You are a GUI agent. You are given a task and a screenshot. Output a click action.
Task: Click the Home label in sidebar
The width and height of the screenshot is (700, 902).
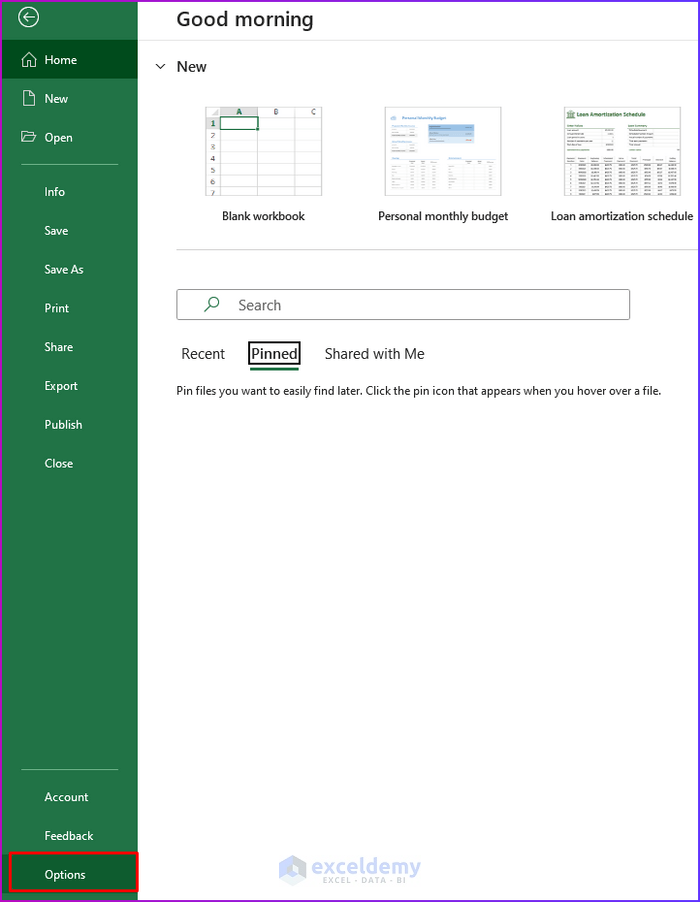coord(60,60)
